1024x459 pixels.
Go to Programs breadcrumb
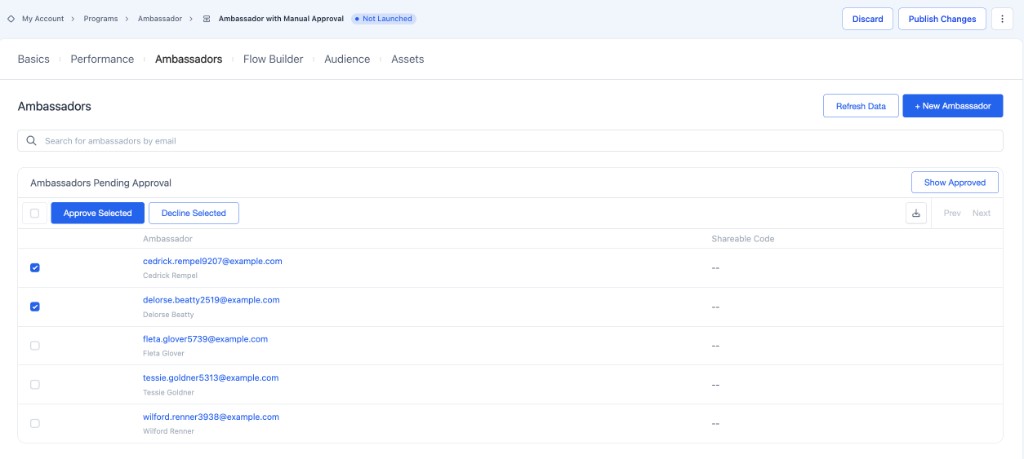[x=101, y=19]
